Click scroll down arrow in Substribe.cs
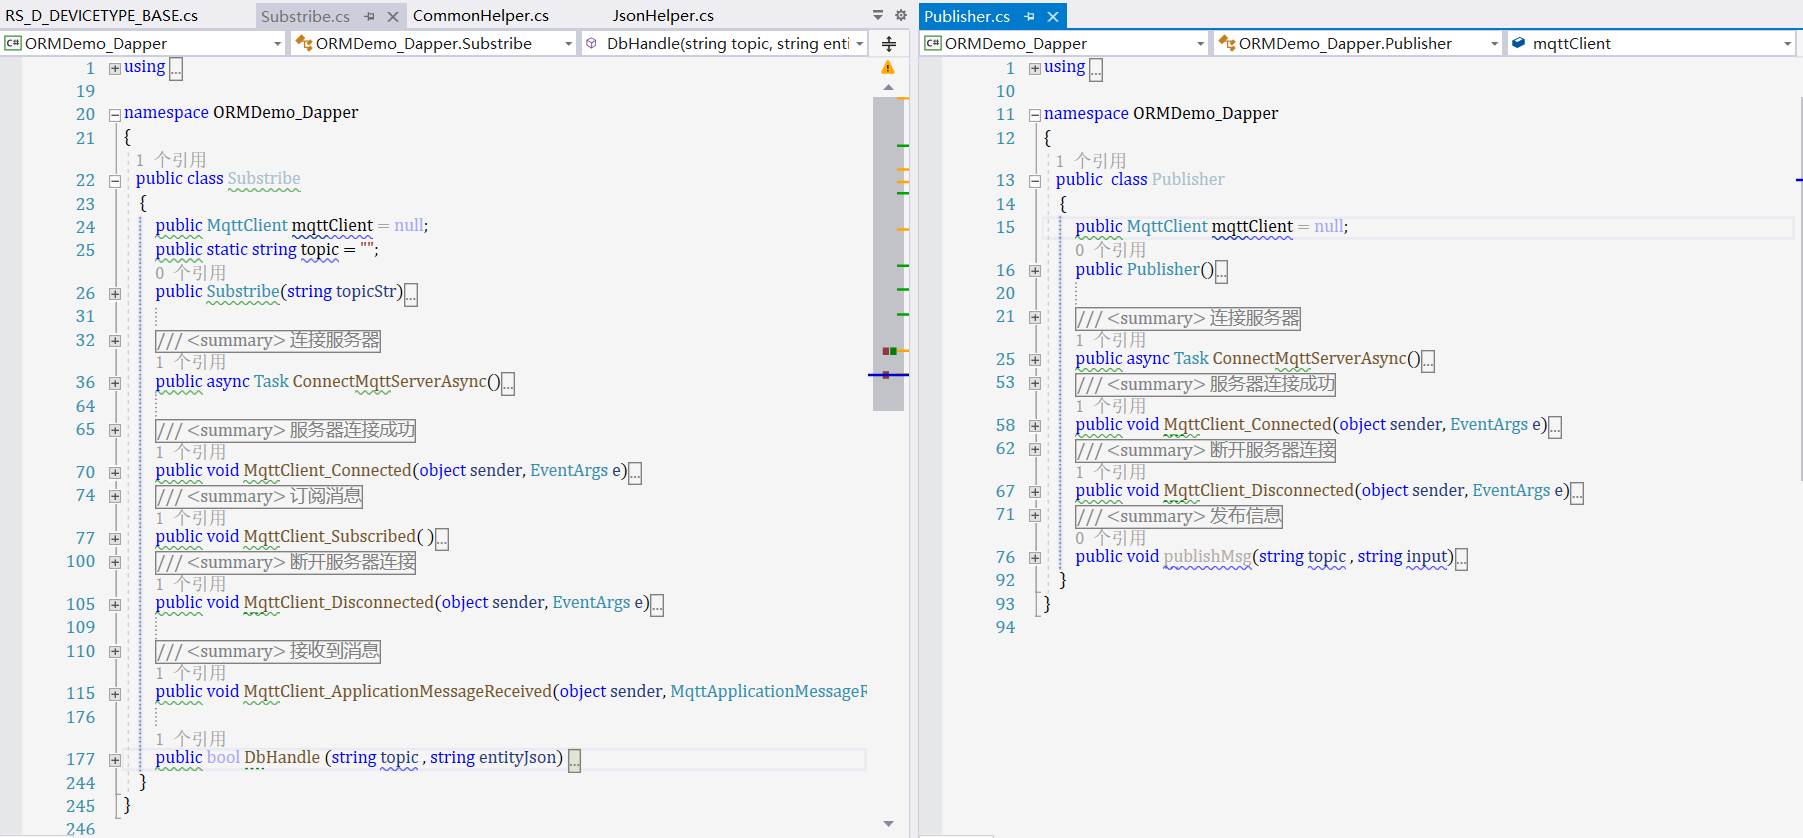The width and height of the screenshot is (1803, 838). [x=888, y=824]
